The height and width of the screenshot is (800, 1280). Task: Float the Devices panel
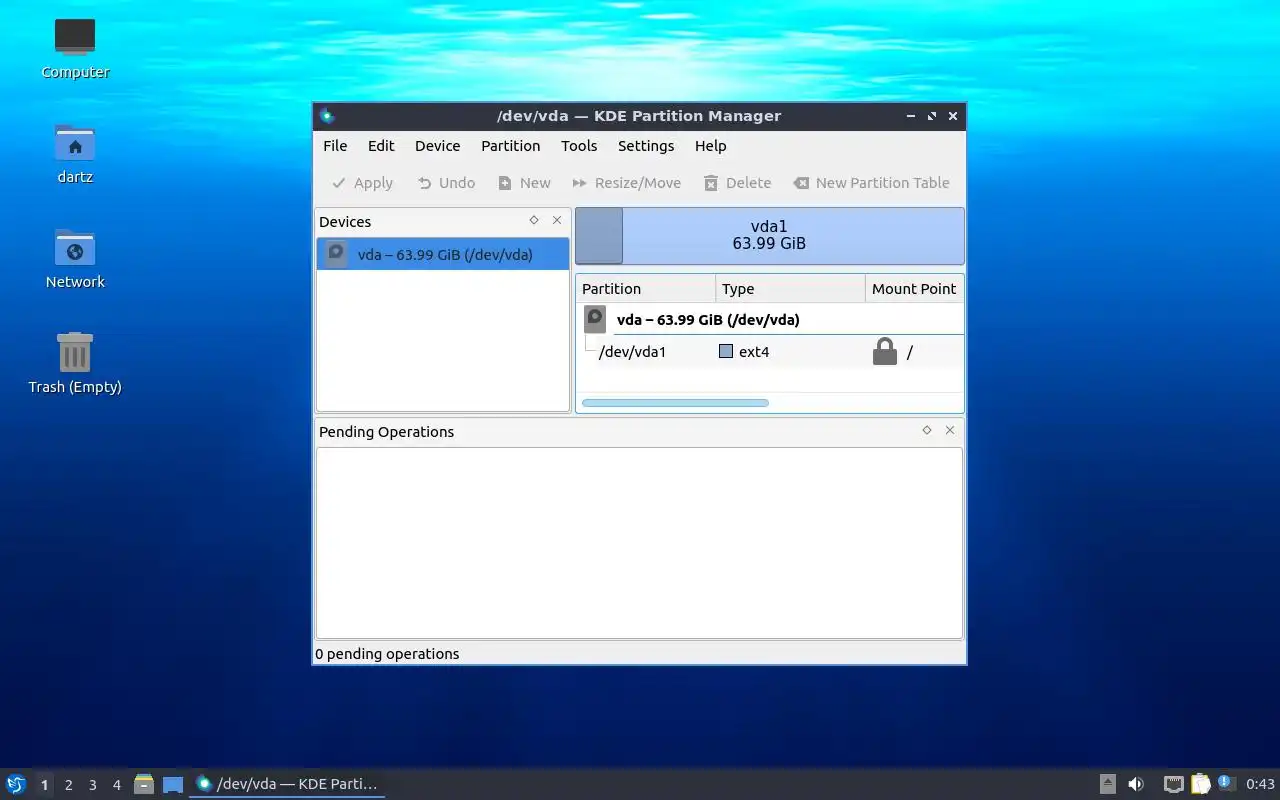[534, 220]
